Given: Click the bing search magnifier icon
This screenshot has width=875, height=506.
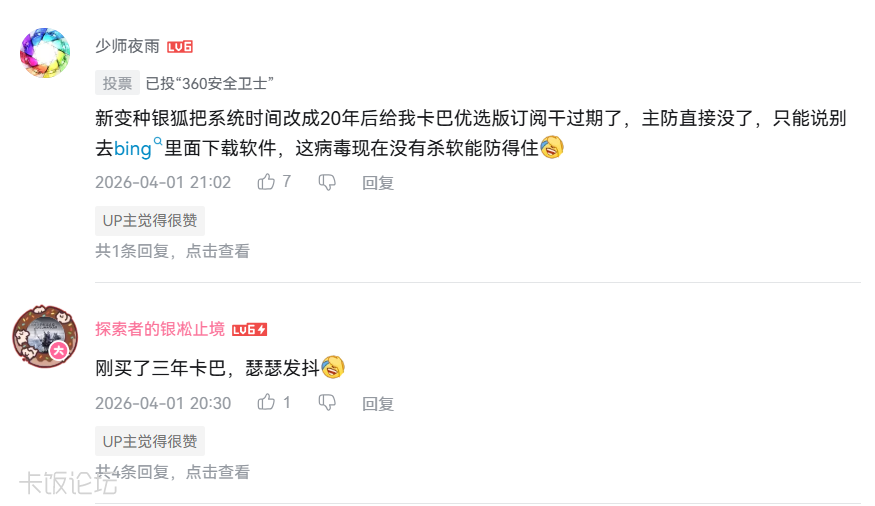Looking at the screenshot, I should tap(157, 143).
